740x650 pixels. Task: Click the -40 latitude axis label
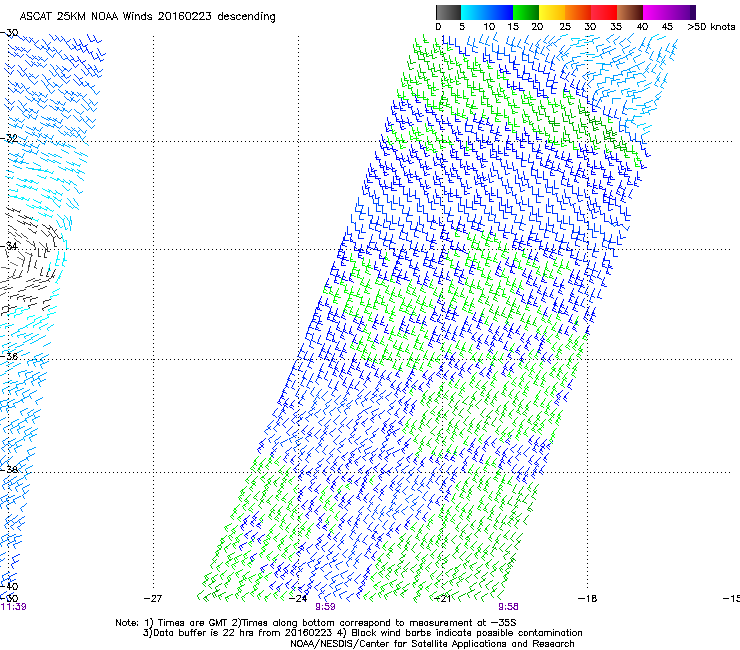[x=9, y=586]
